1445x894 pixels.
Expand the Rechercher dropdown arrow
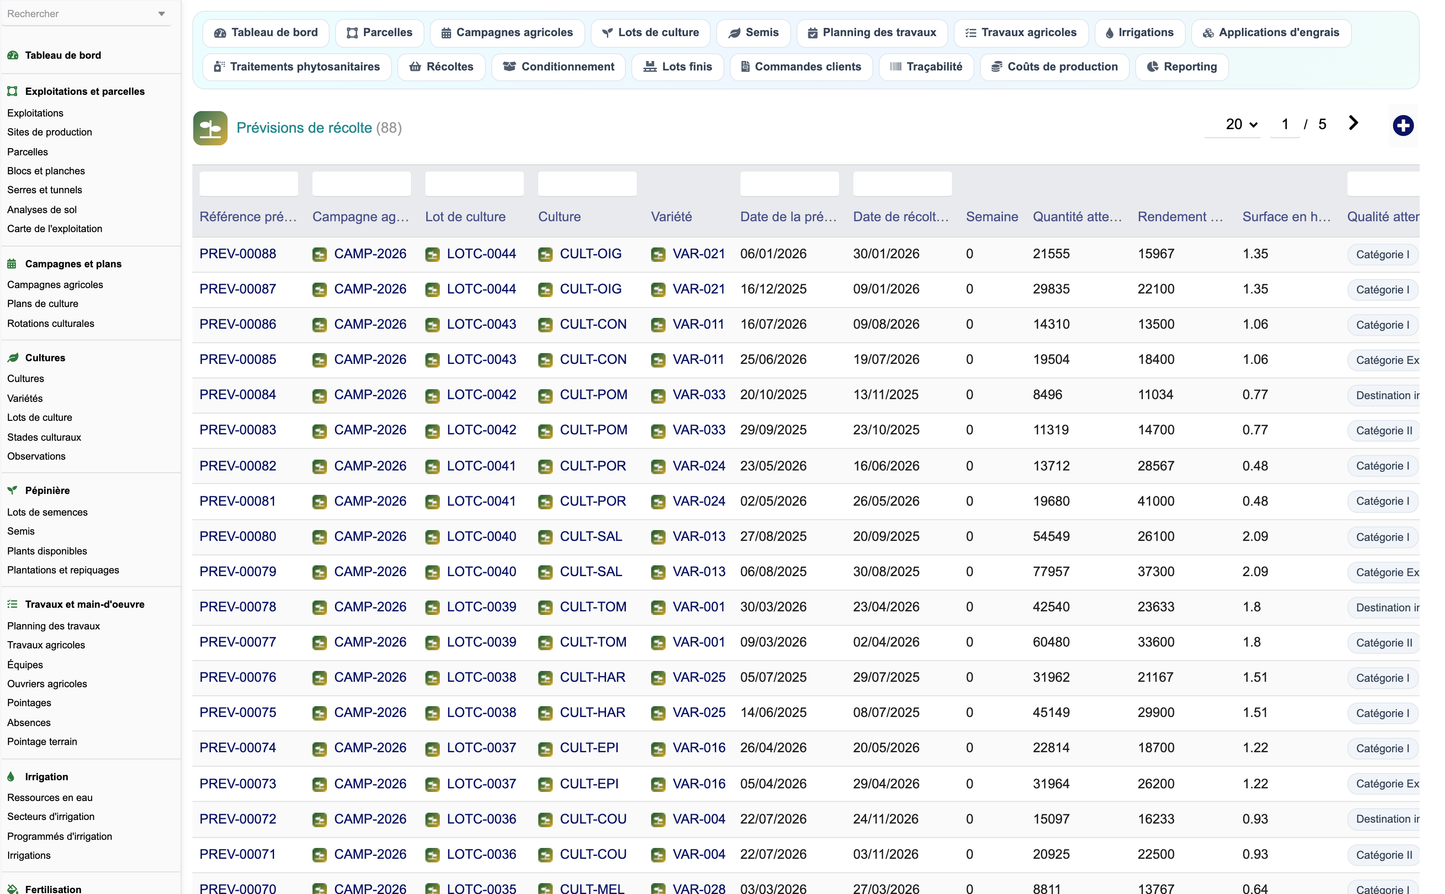pyautogui.click(x=162, y=14)
